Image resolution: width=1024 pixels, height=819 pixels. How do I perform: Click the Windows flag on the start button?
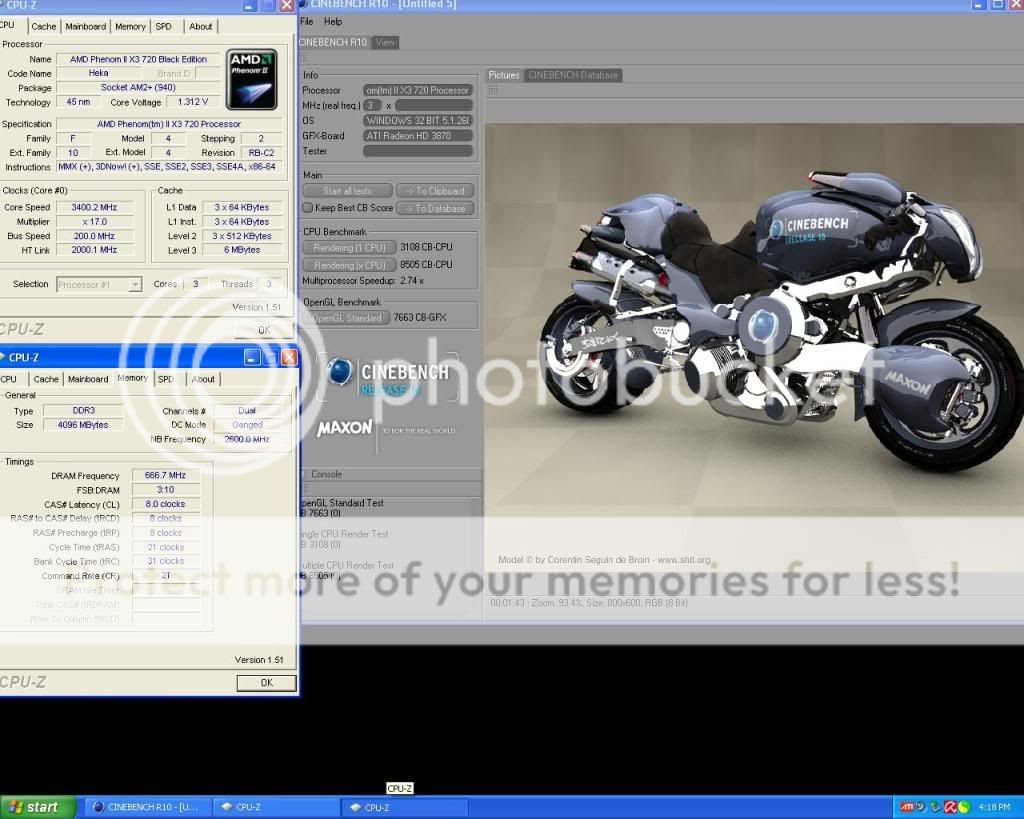click(x=16, y=807)
